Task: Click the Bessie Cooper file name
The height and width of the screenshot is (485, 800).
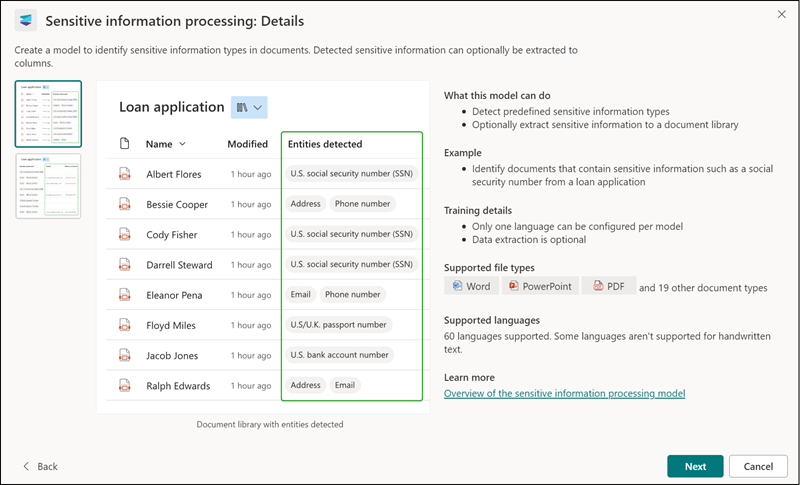Action: tap(177, 204)
